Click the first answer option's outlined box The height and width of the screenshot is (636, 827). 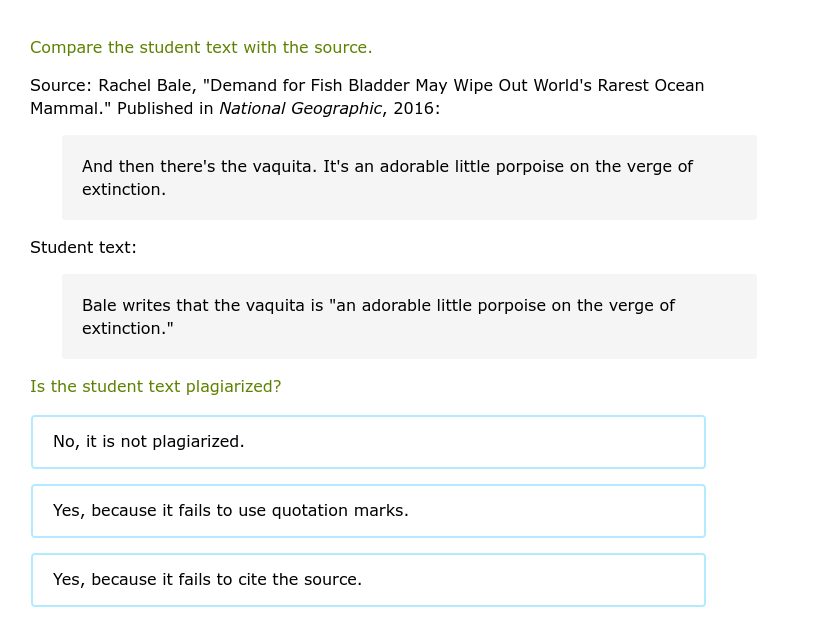click(x=368, y=441)
